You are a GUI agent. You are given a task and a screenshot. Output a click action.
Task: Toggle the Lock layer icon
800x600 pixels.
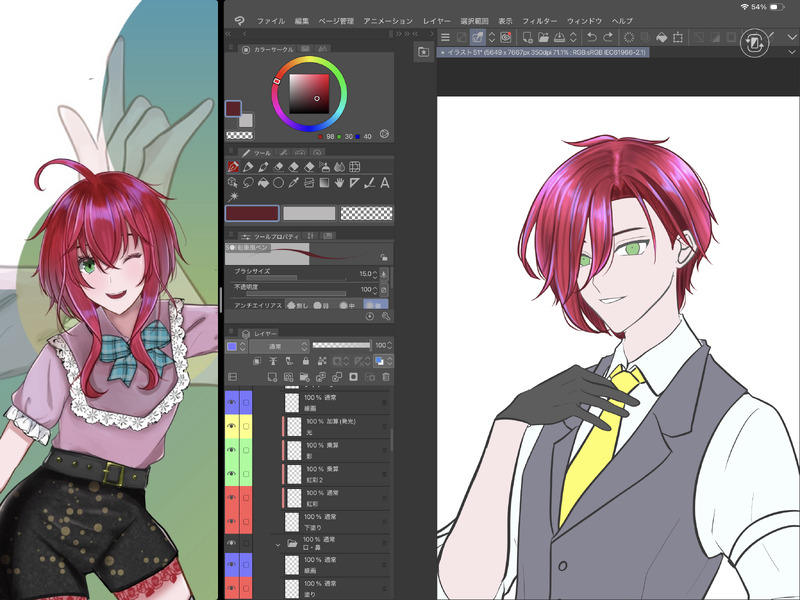(x=306, y=361)
